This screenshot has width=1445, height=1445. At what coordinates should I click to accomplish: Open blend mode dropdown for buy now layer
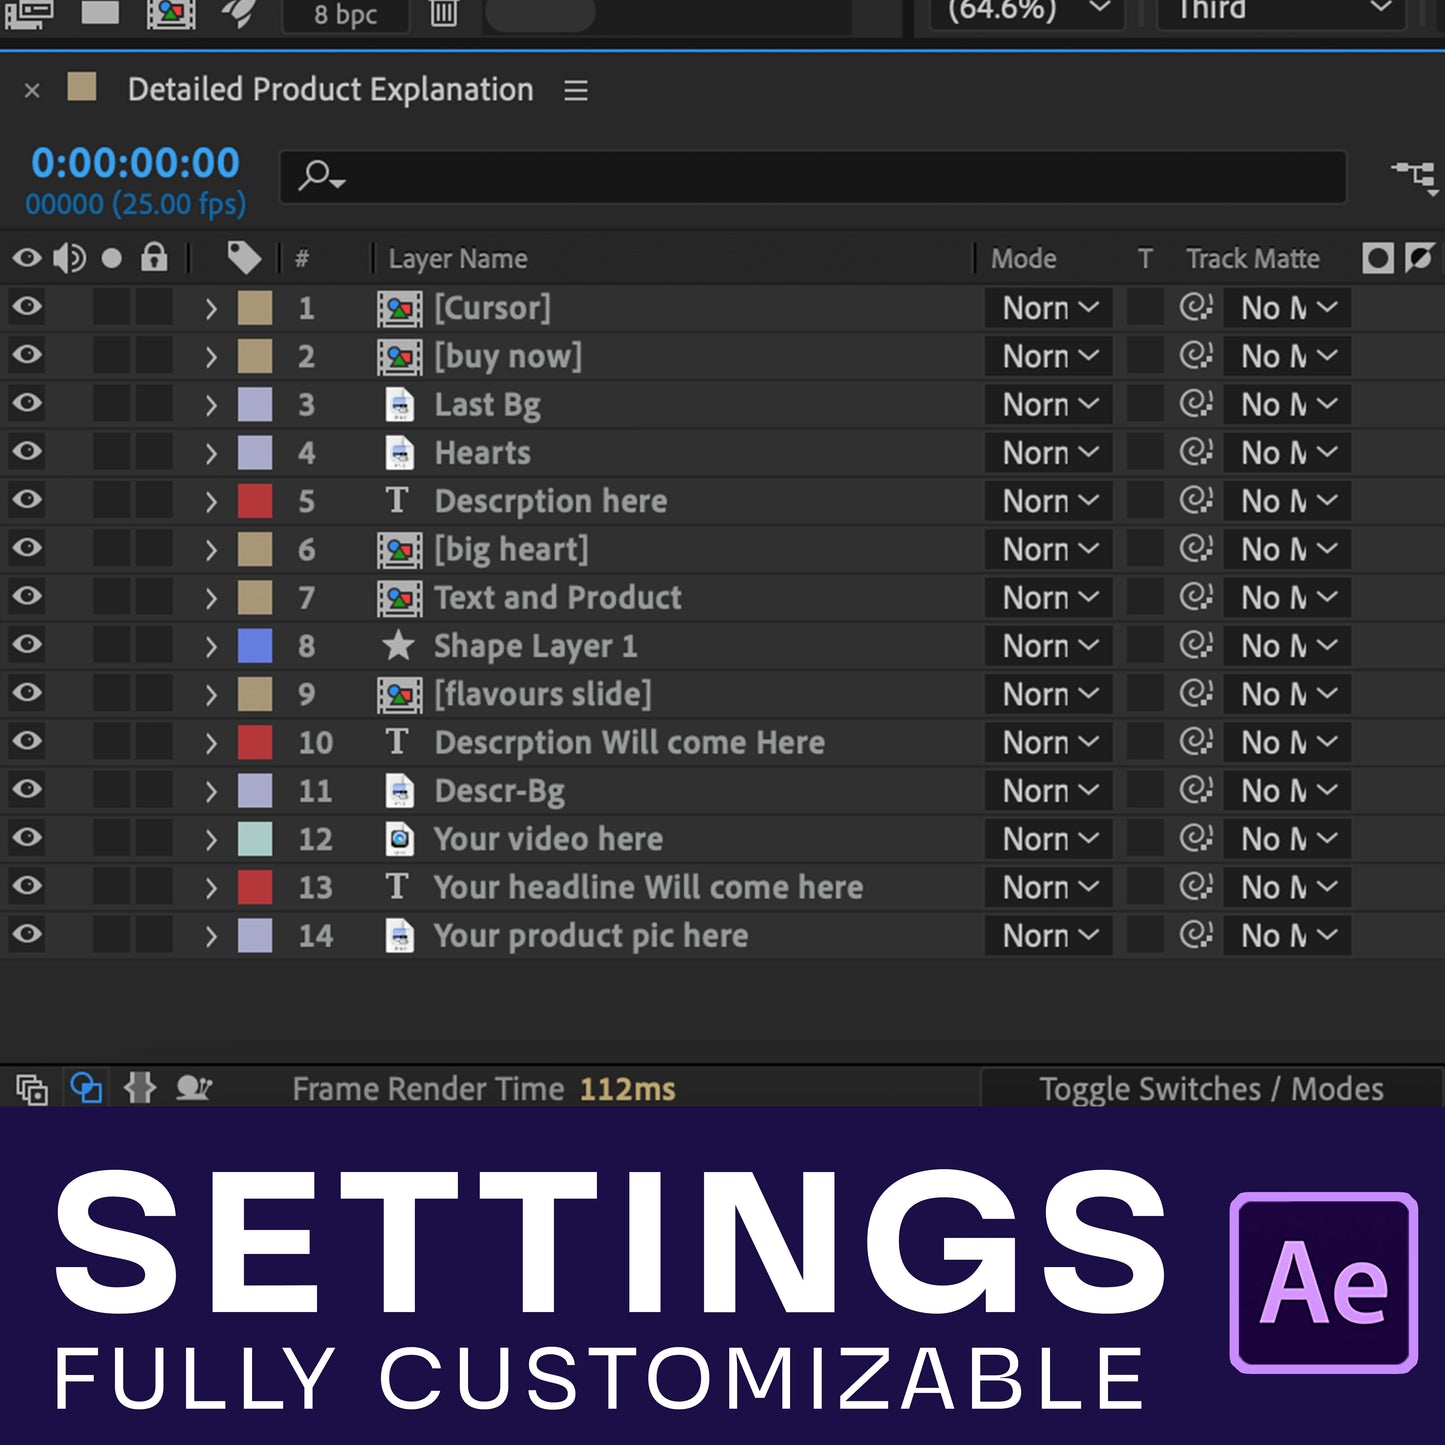[x=1049, y=356]
